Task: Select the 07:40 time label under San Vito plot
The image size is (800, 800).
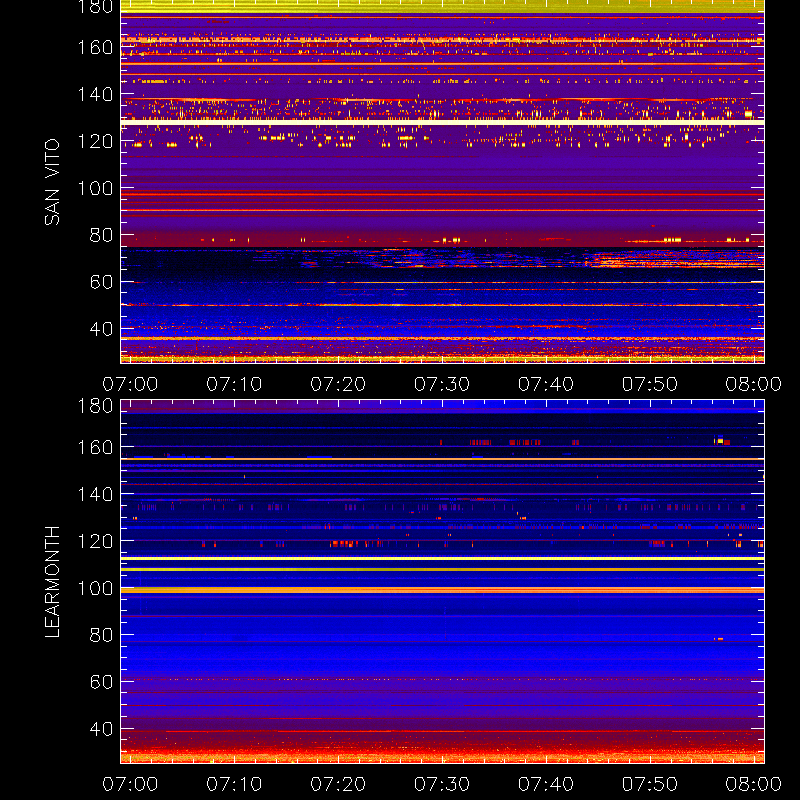Action: click(546, 384)
